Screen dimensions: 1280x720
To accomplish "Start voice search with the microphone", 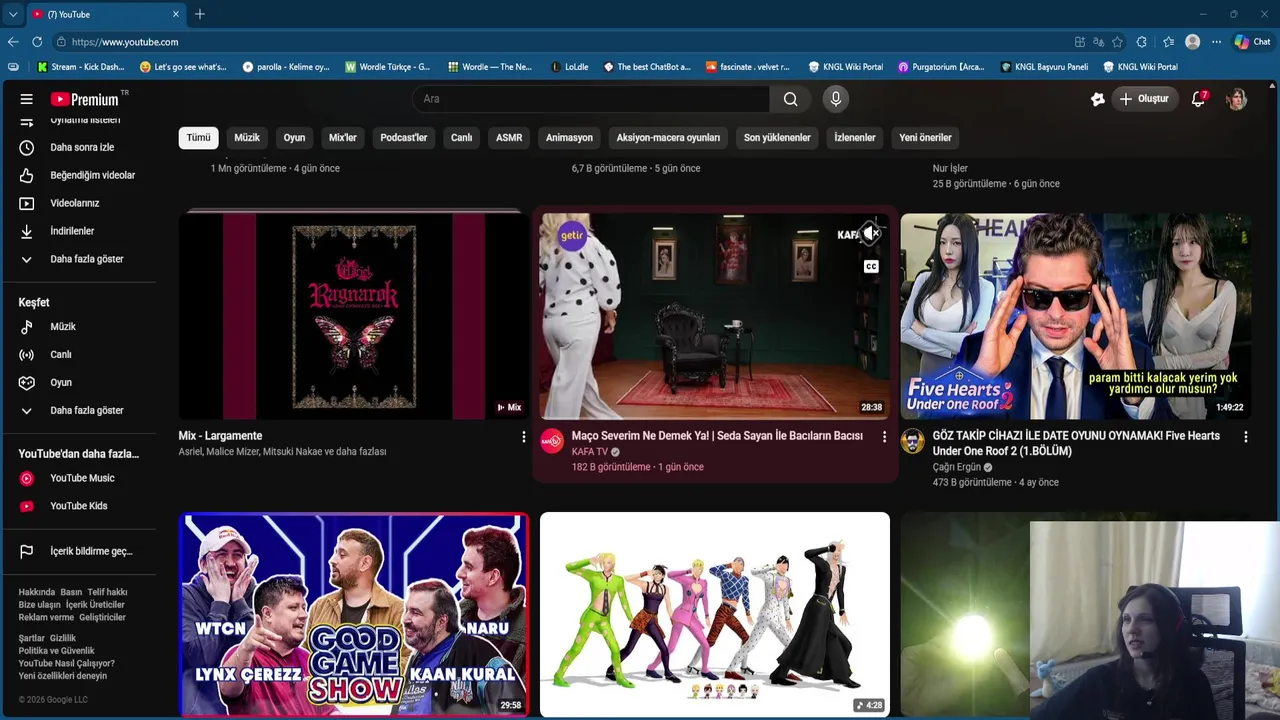I will [836, 99].
